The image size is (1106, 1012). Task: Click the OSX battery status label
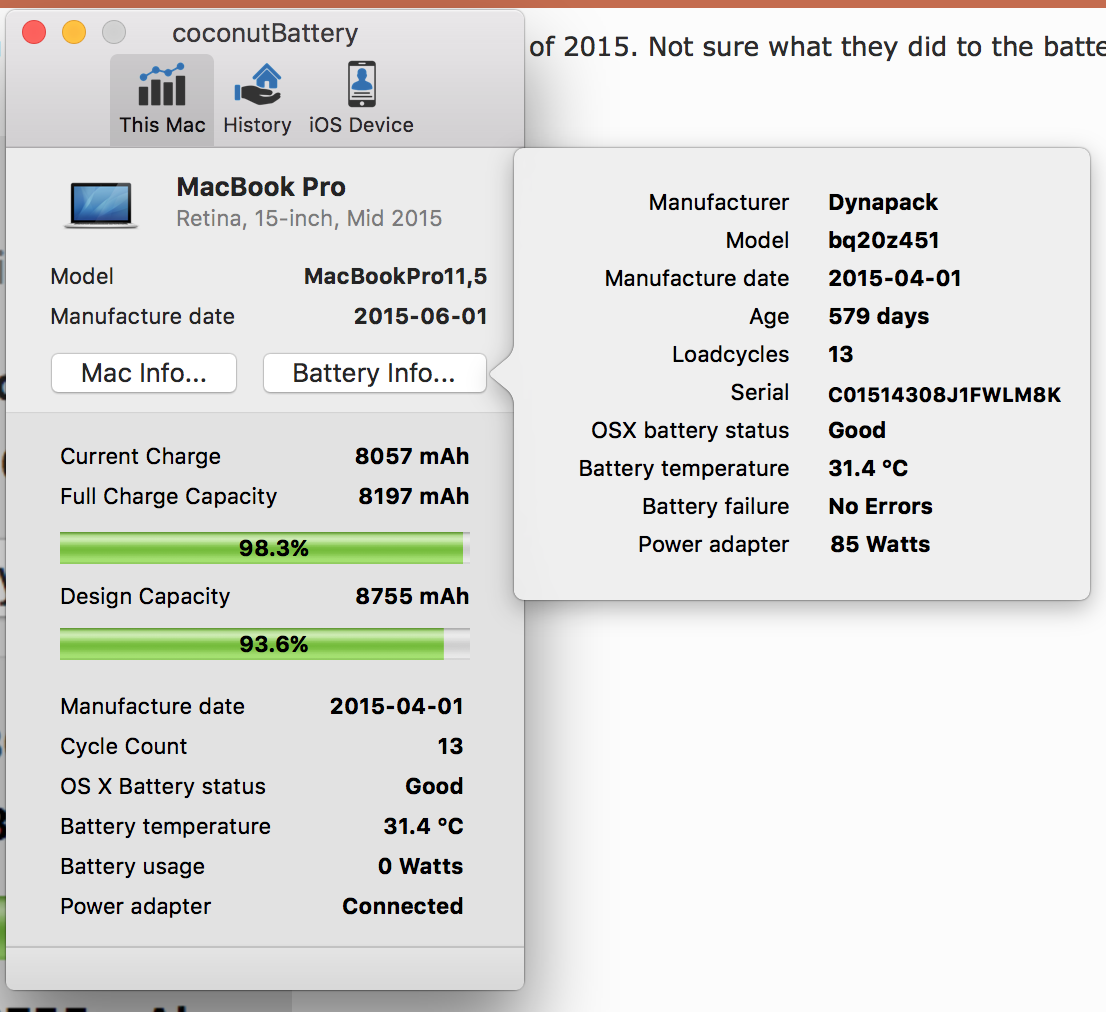pyautogui.click(x=690, y=430)
